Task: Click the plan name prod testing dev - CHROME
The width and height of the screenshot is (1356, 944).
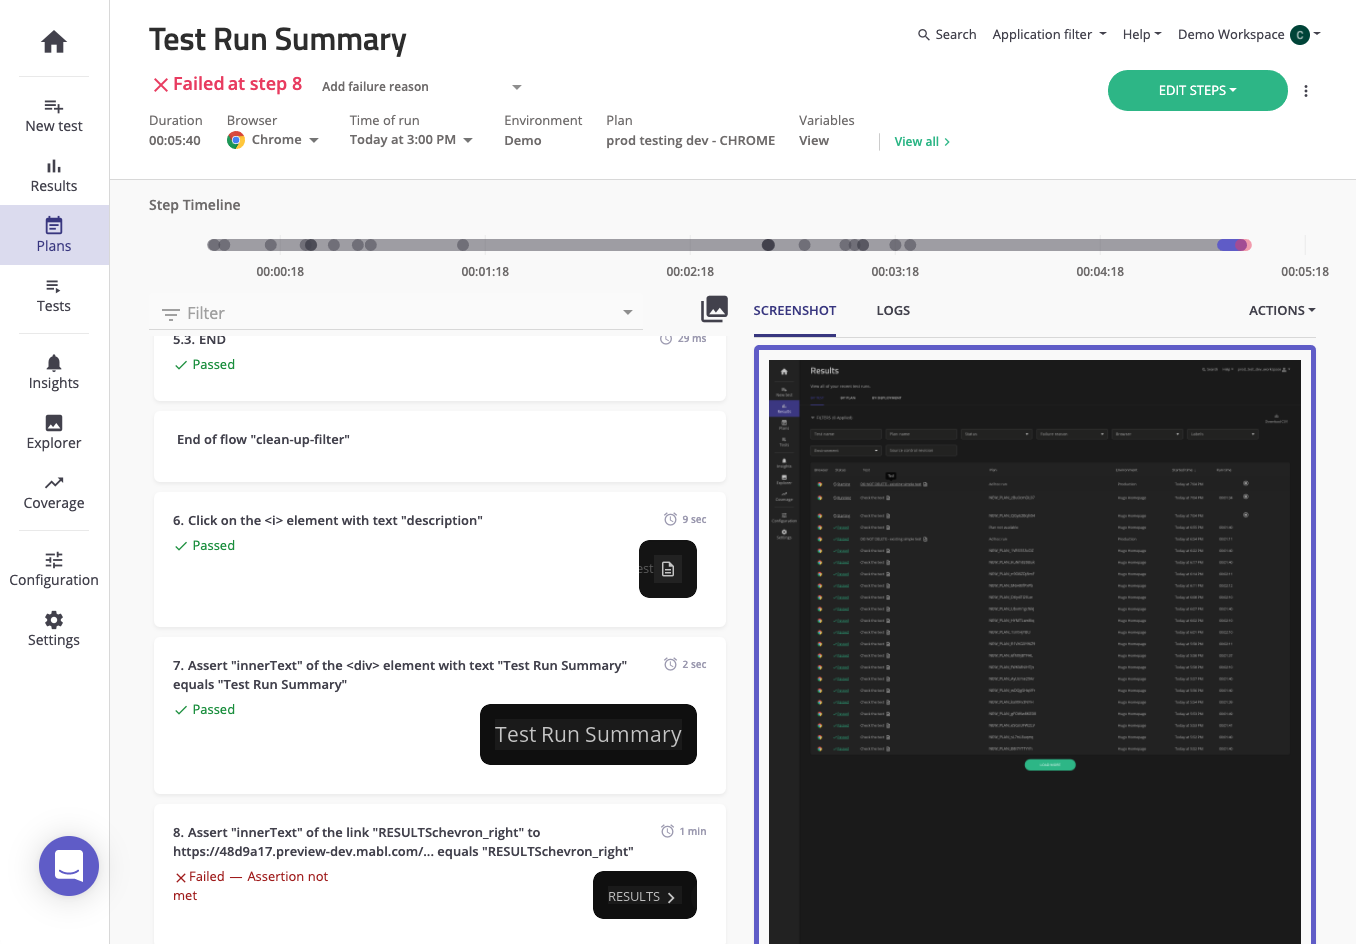Action: pos(690,141)
